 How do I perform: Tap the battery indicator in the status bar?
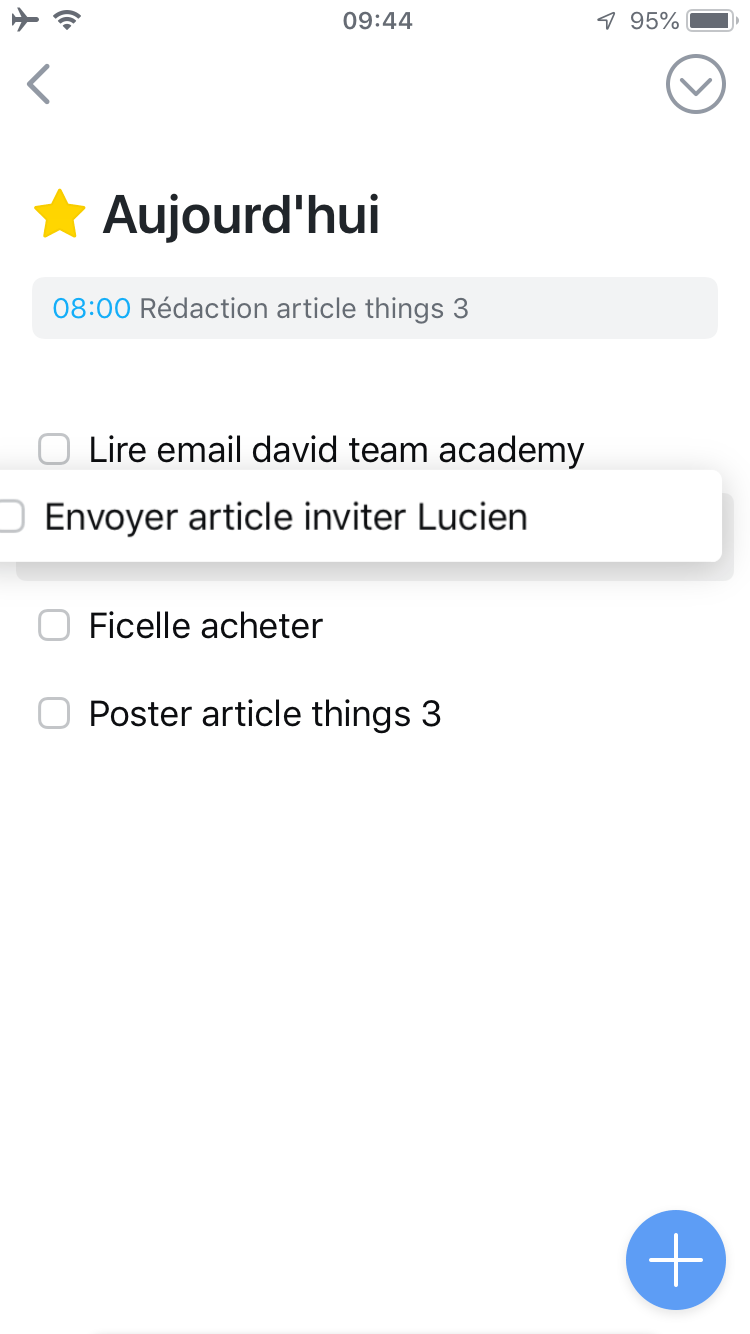tap(711, 18)
